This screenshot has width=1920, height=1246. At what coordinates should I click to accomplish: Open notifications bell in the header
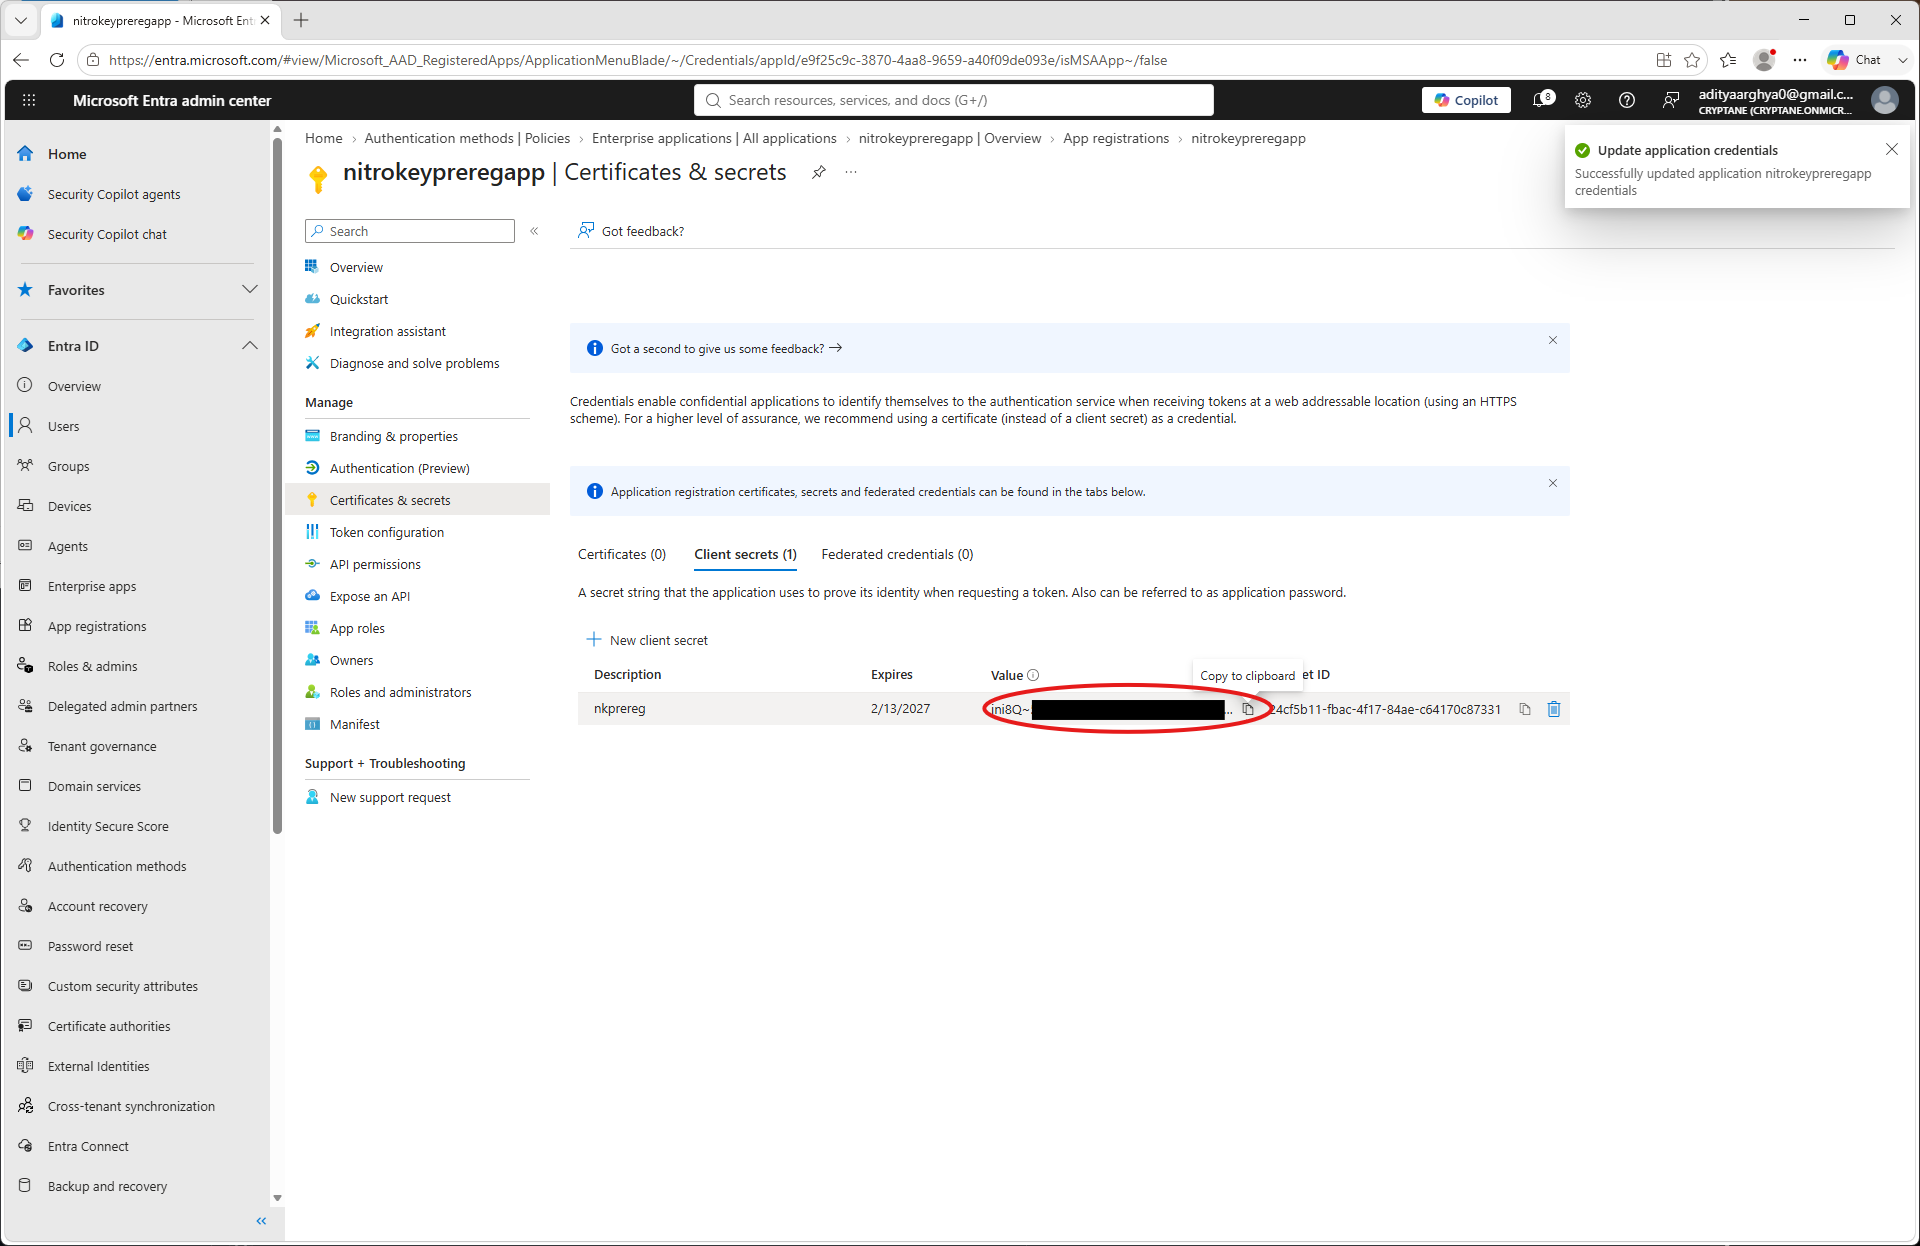[1543, 100]
